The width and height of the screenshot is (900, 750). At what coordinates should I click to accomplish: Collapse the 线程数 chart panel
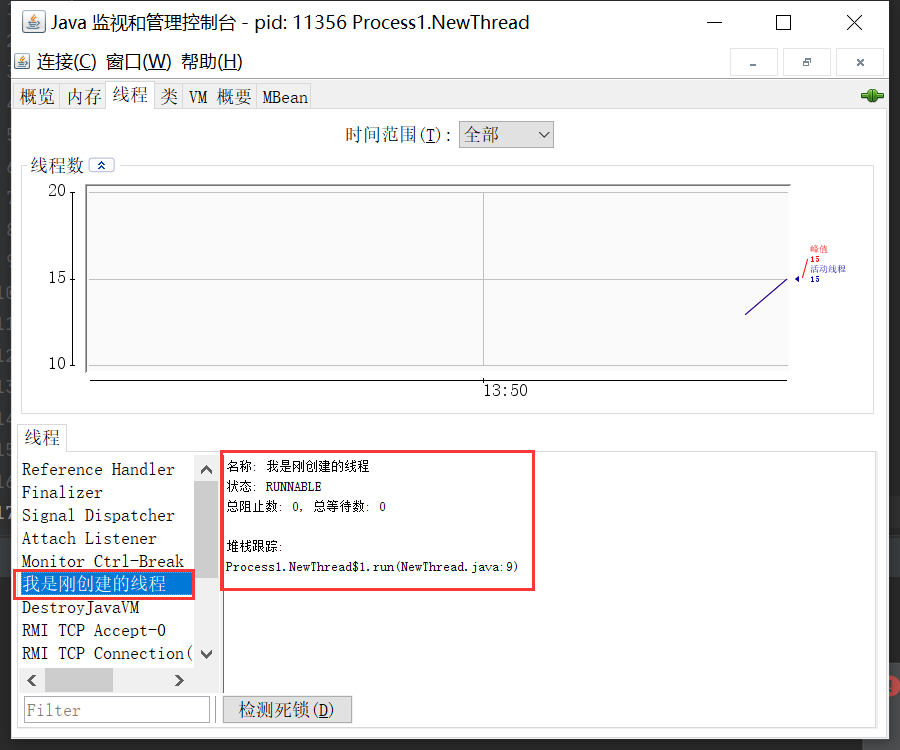coord(102,165)
